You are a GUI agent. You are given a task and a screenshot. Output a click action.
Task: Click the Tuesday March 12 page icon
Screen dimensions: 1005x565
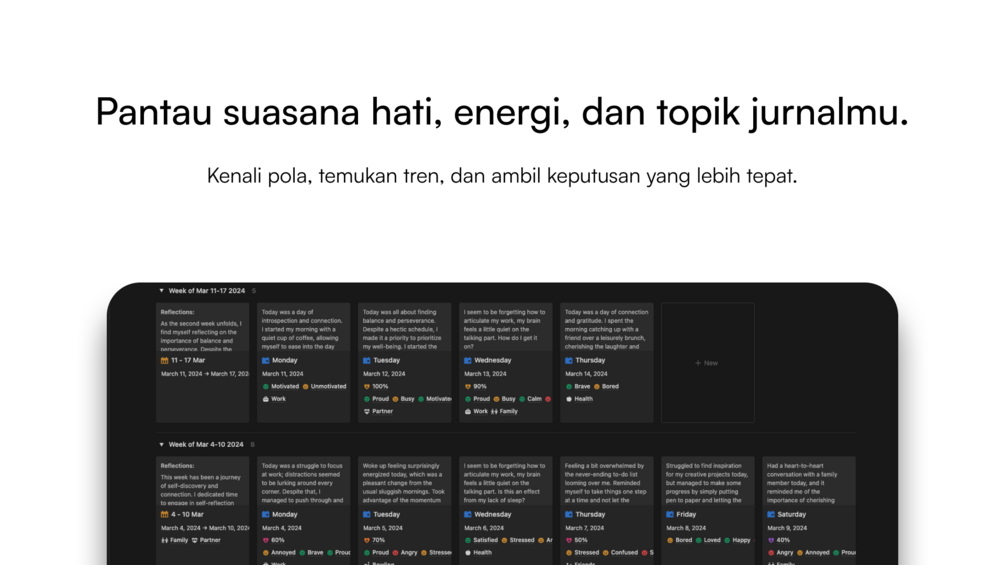pyautogui.click(x=367, y=361)
